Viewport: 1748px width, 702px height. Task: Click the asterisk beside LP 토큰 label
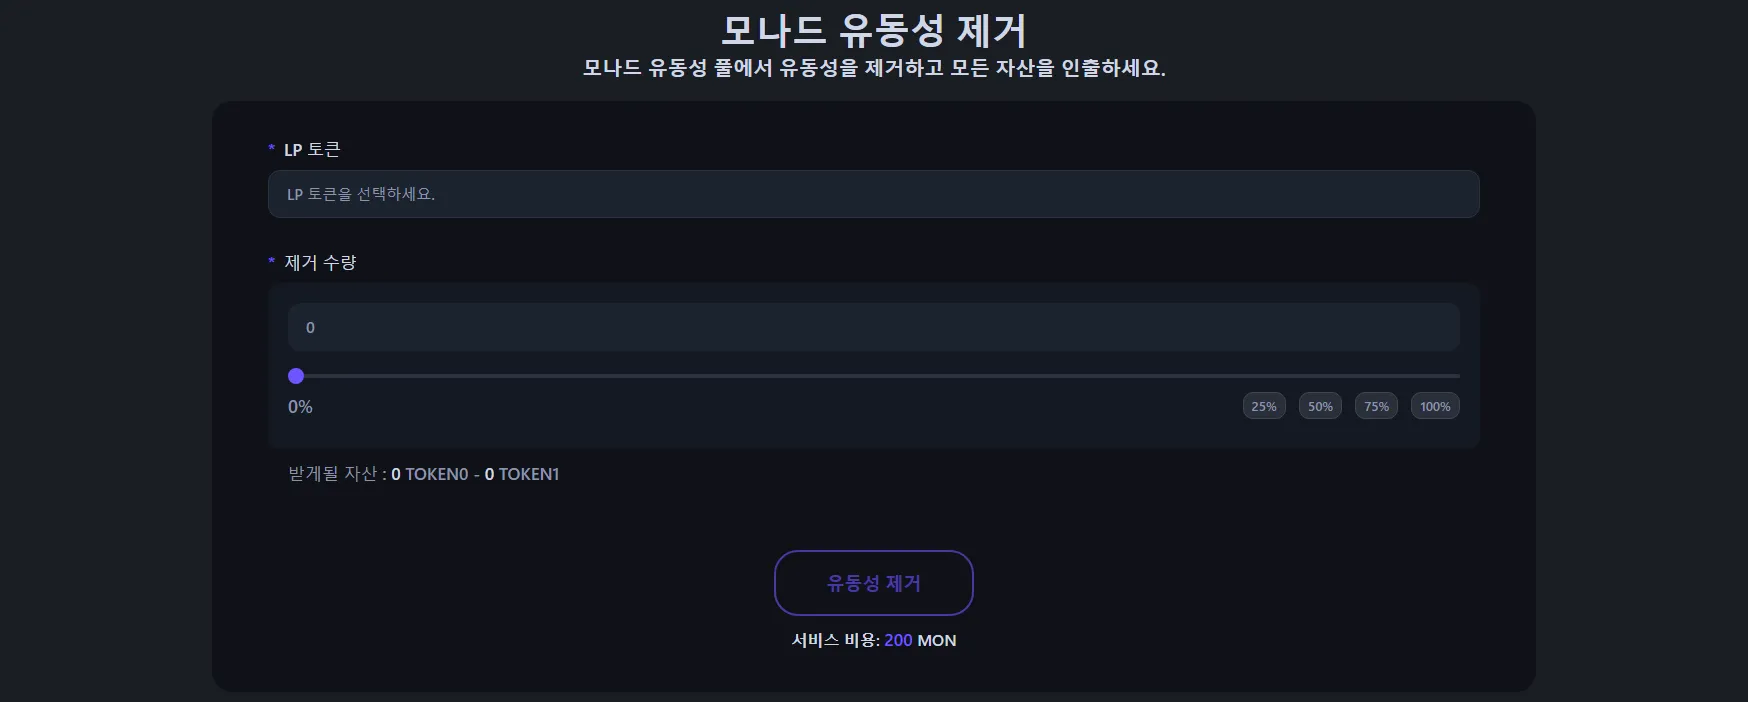pyautogui.click(x=271, y=149)
